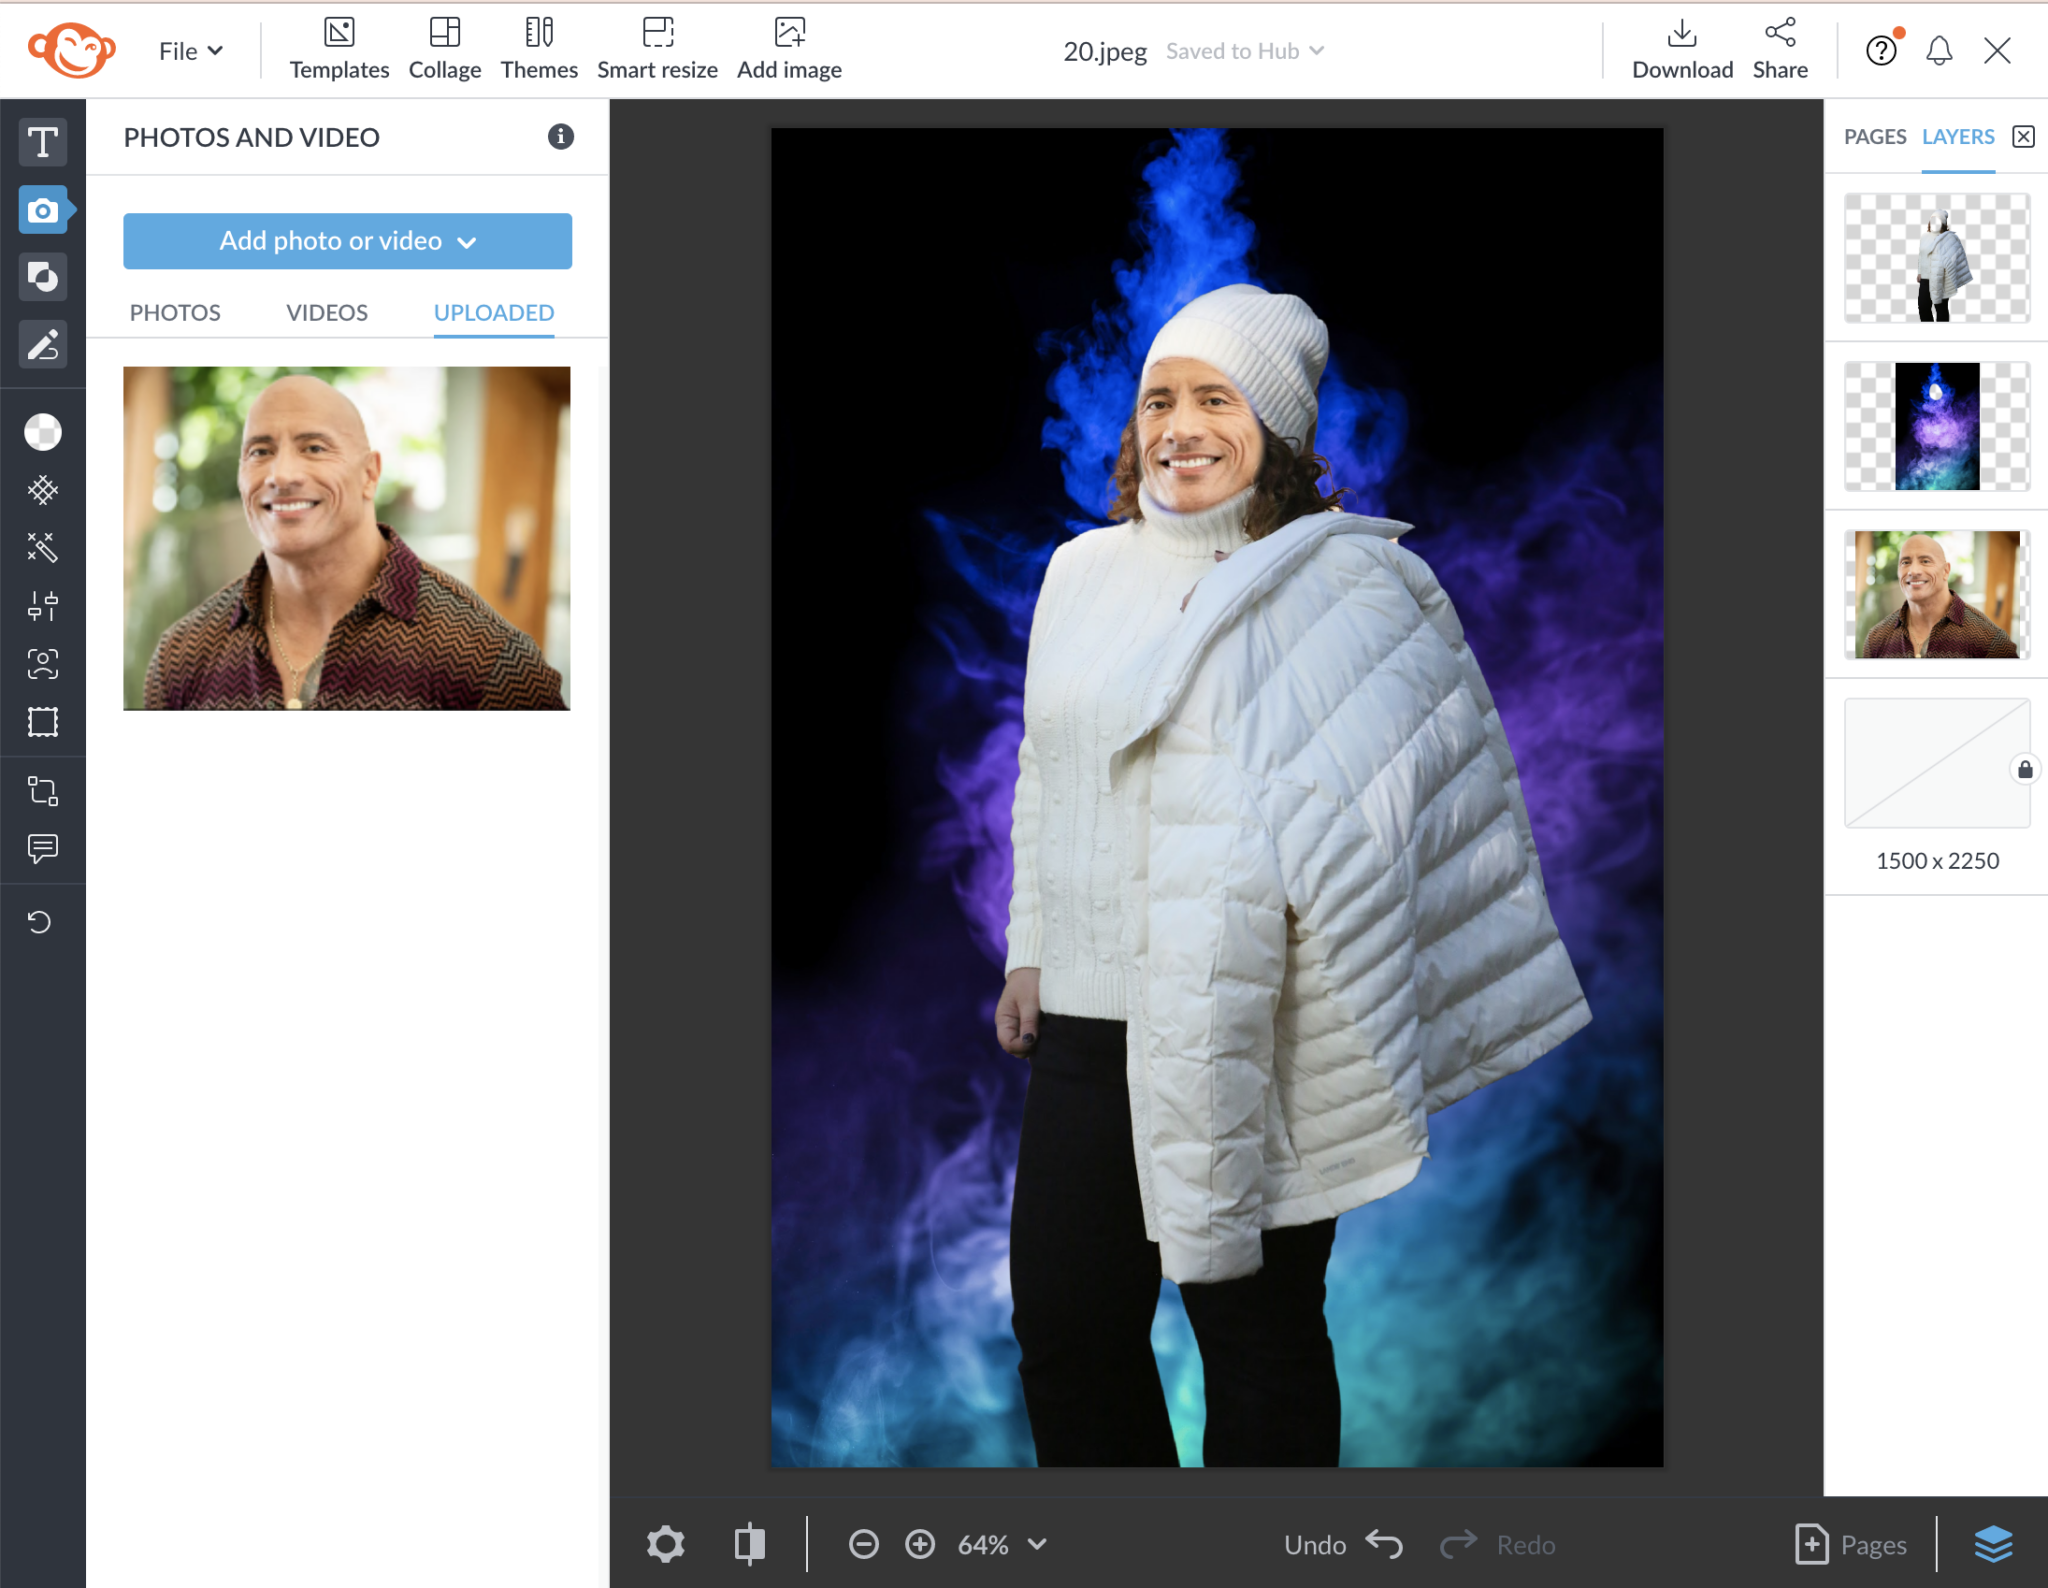Open the VIDEOS tab
Viewport: 2048px width, 1588px height.
tap(325, 312)
